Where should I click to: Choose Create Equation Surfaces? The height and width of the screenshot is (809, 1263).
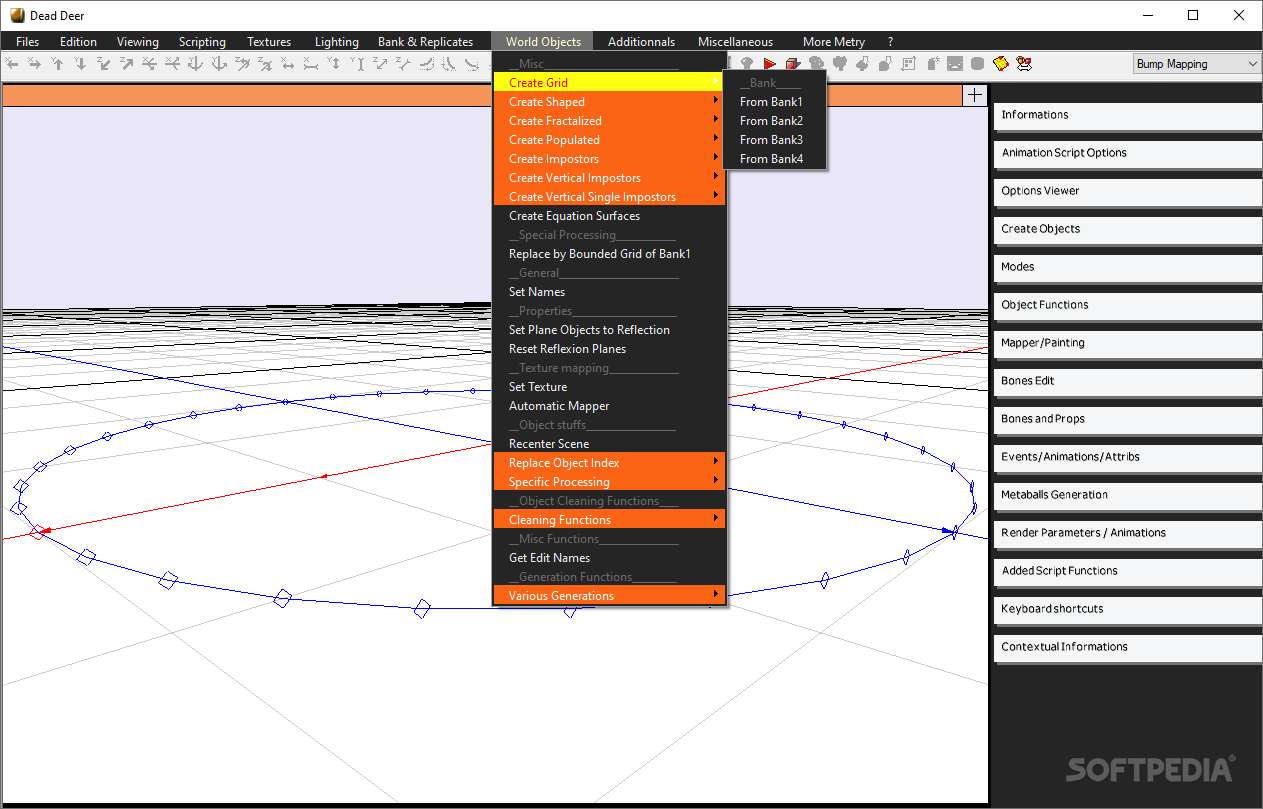pyautogui.click(x=610, y=216)
